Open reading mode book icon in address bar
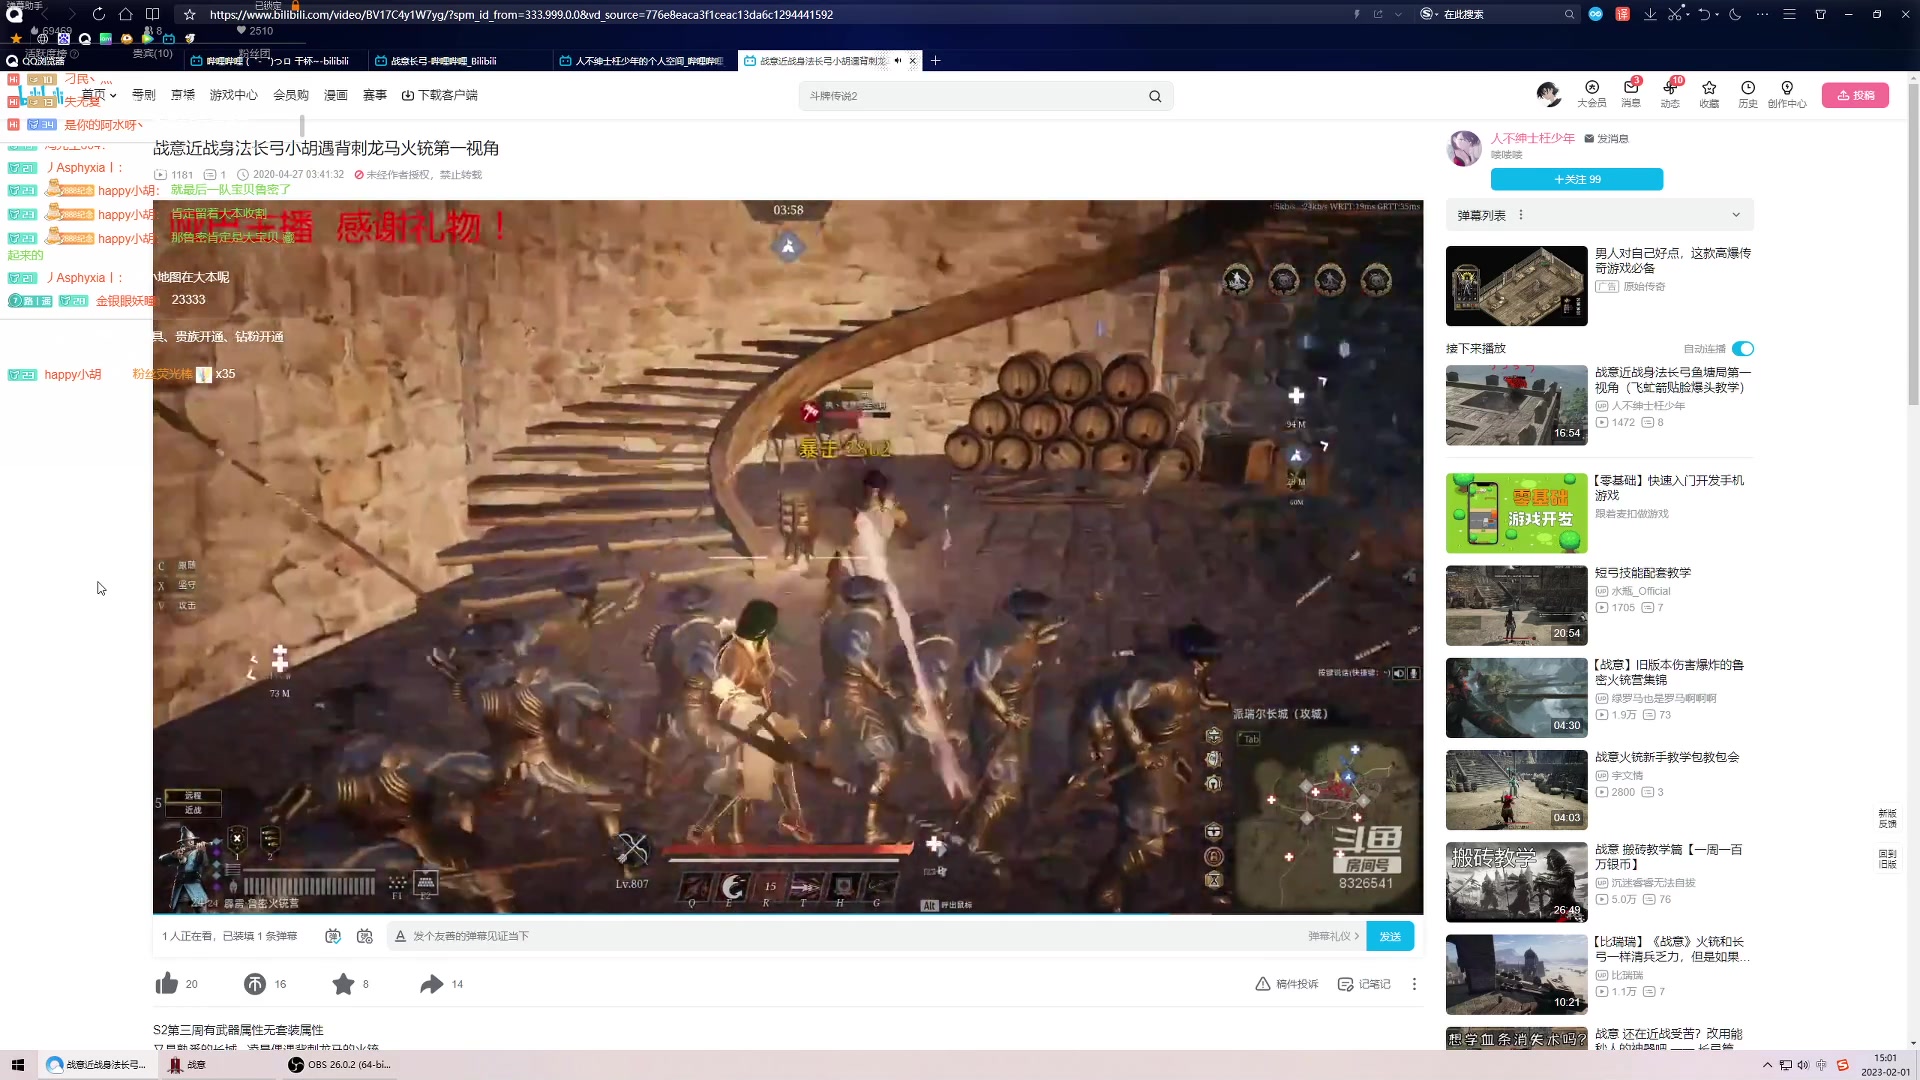Image resolution: width=1920 pixels, height=1080 pixels. pyautogui.click(x=152, y=14)
